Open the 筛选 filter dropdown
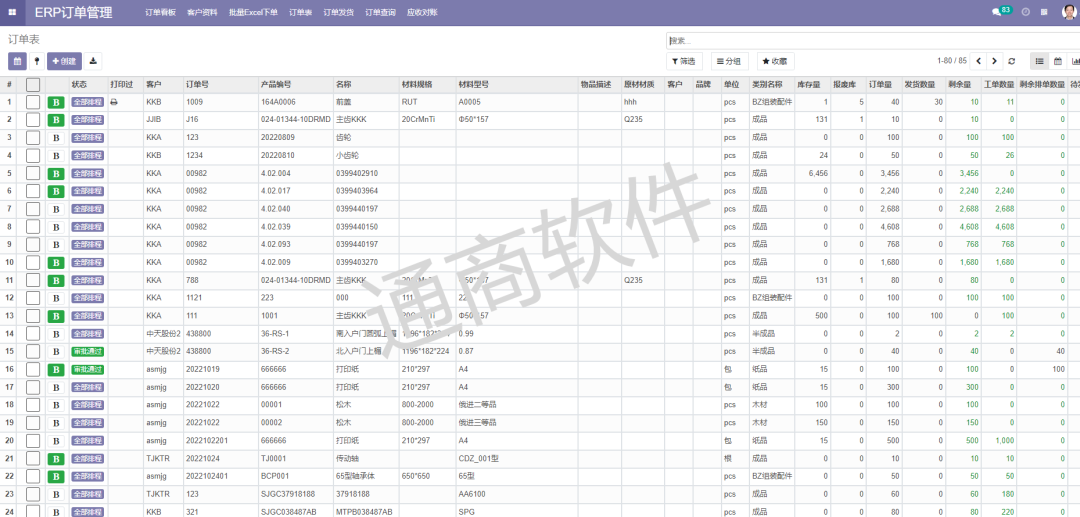 coord(684,61)
